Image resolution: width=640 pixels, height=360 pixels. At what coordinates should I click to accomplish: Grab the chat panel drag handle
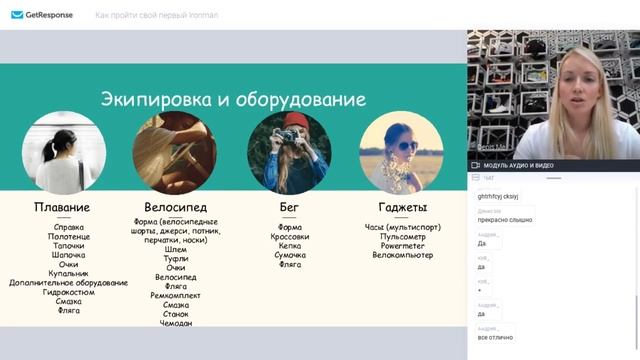click(x=554, y=178)
